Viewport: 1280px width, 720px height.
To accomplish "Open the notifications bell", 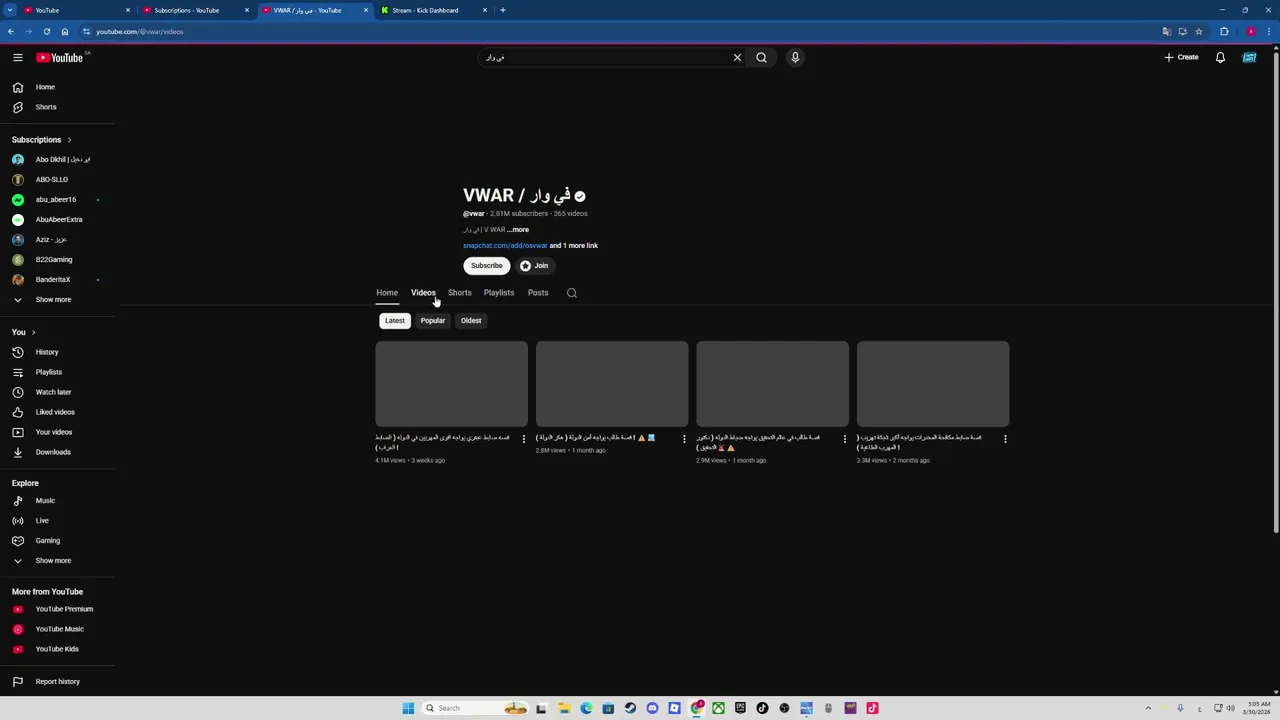I will click(x=1220, y=57).
